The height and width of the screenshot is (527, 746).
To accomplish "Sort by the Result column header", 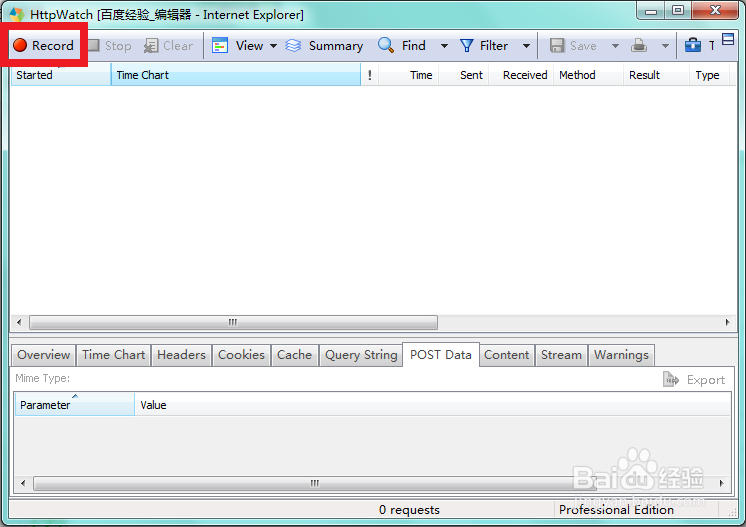I will point(657,75).
